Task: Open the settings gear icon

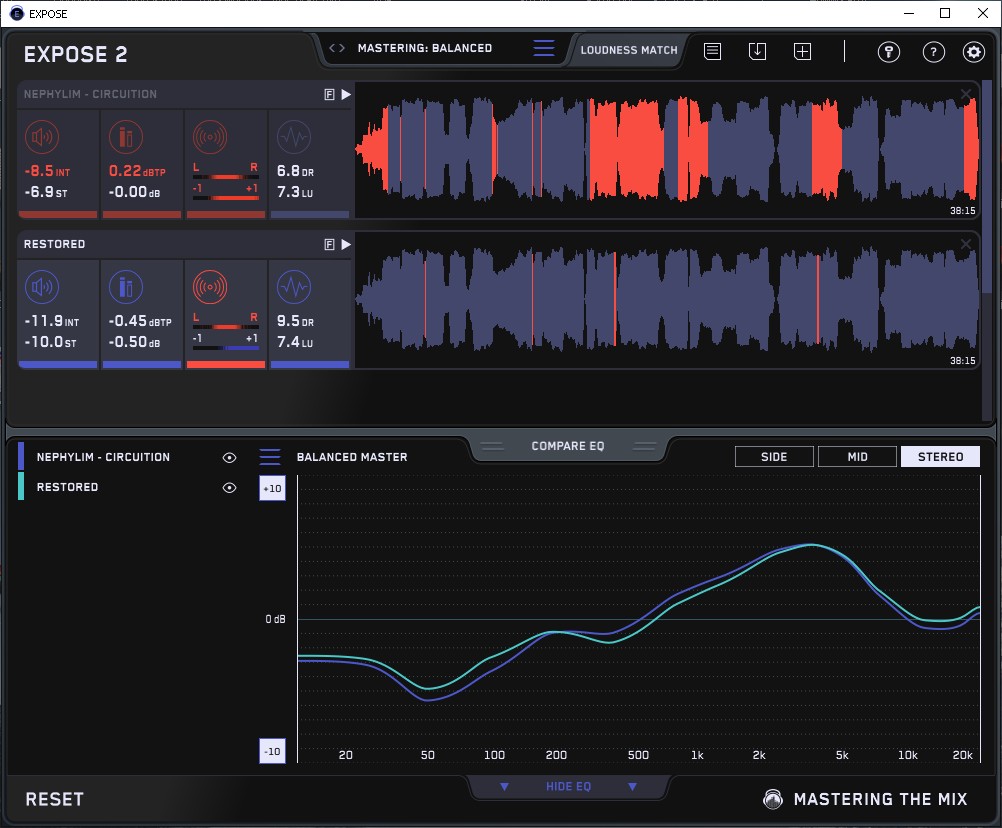Action: pos(973,52)
